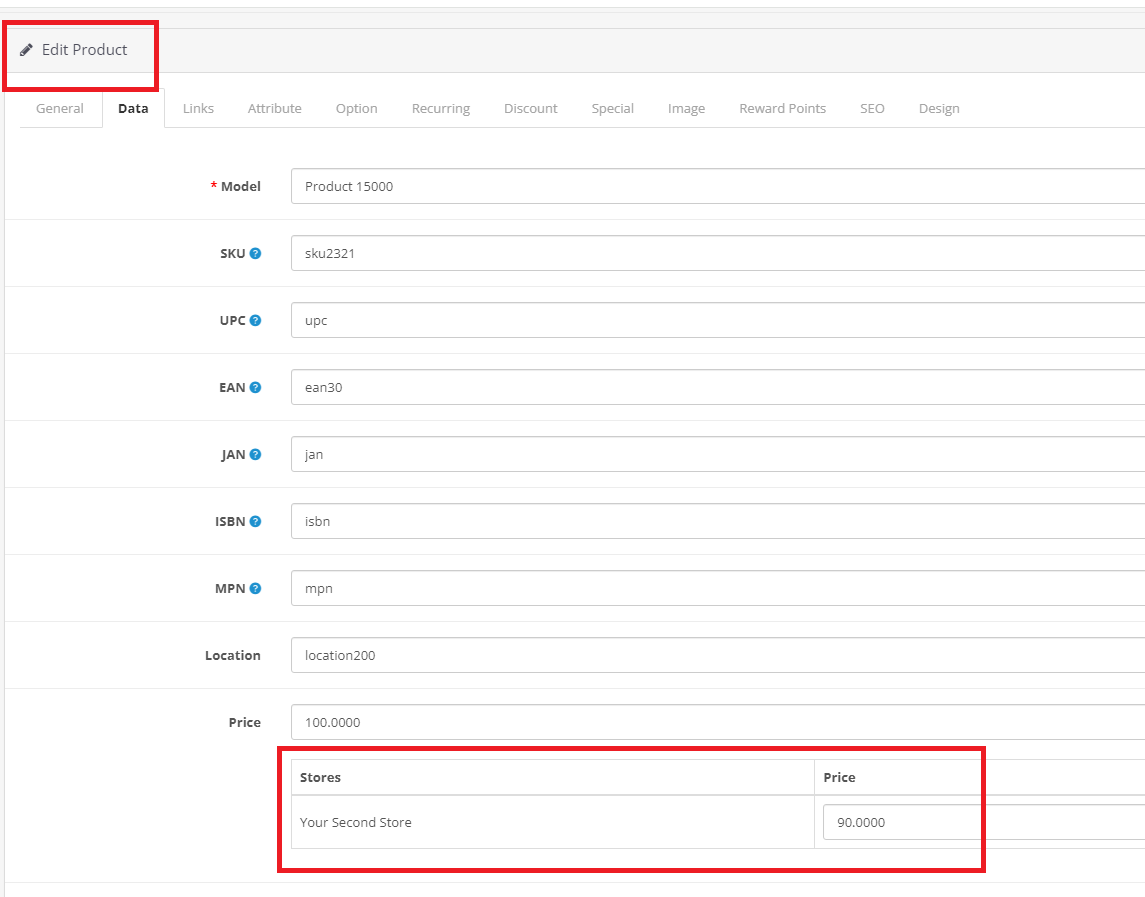Click the UPC help question-mark icon

point(255,321)
